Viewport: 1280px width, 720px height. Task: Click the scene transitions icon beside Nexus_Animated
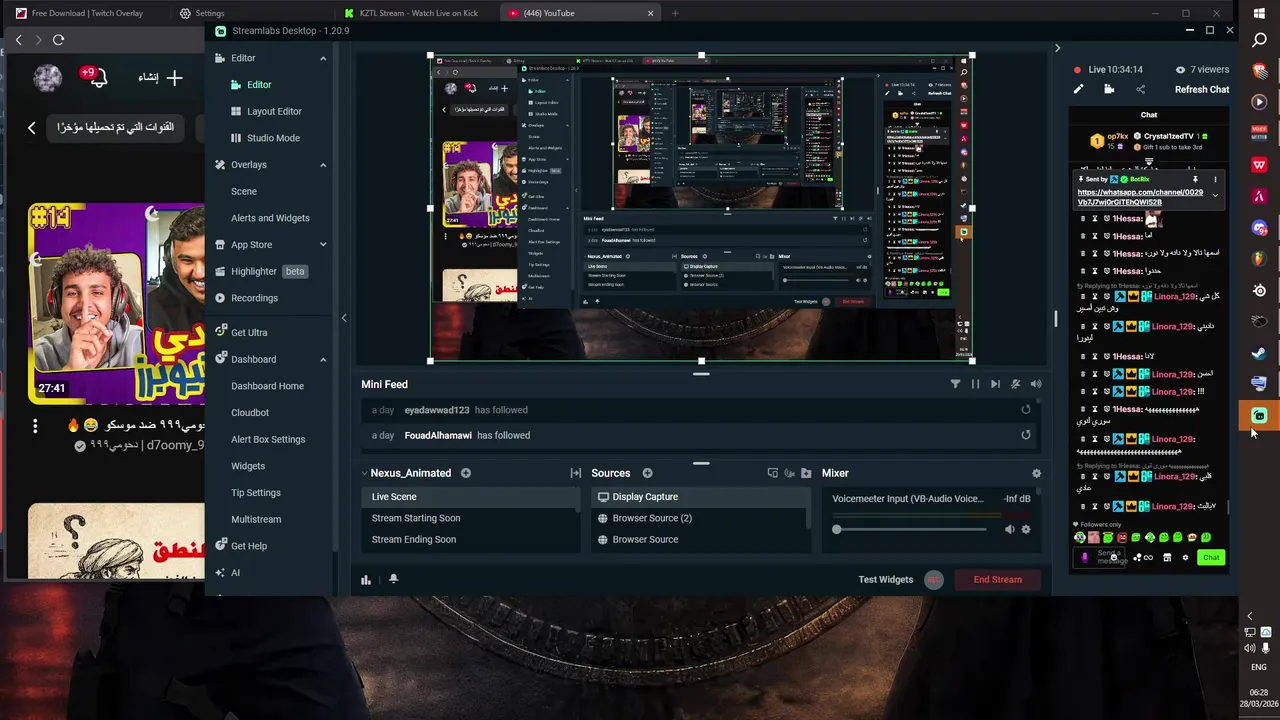[576, 473]
